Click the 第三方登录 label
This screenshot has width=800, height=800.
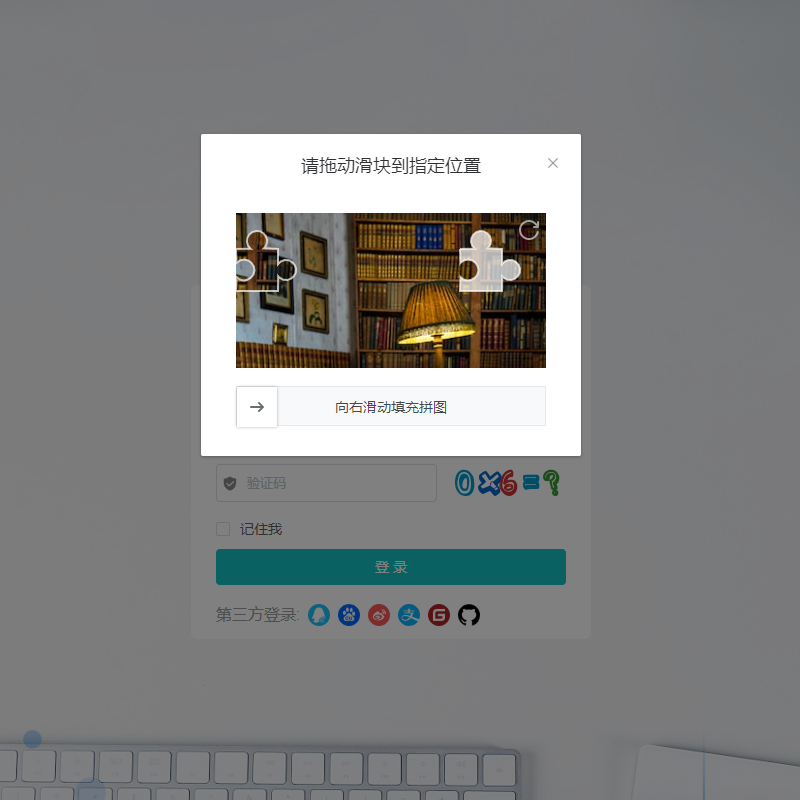[x=258, y=615]
